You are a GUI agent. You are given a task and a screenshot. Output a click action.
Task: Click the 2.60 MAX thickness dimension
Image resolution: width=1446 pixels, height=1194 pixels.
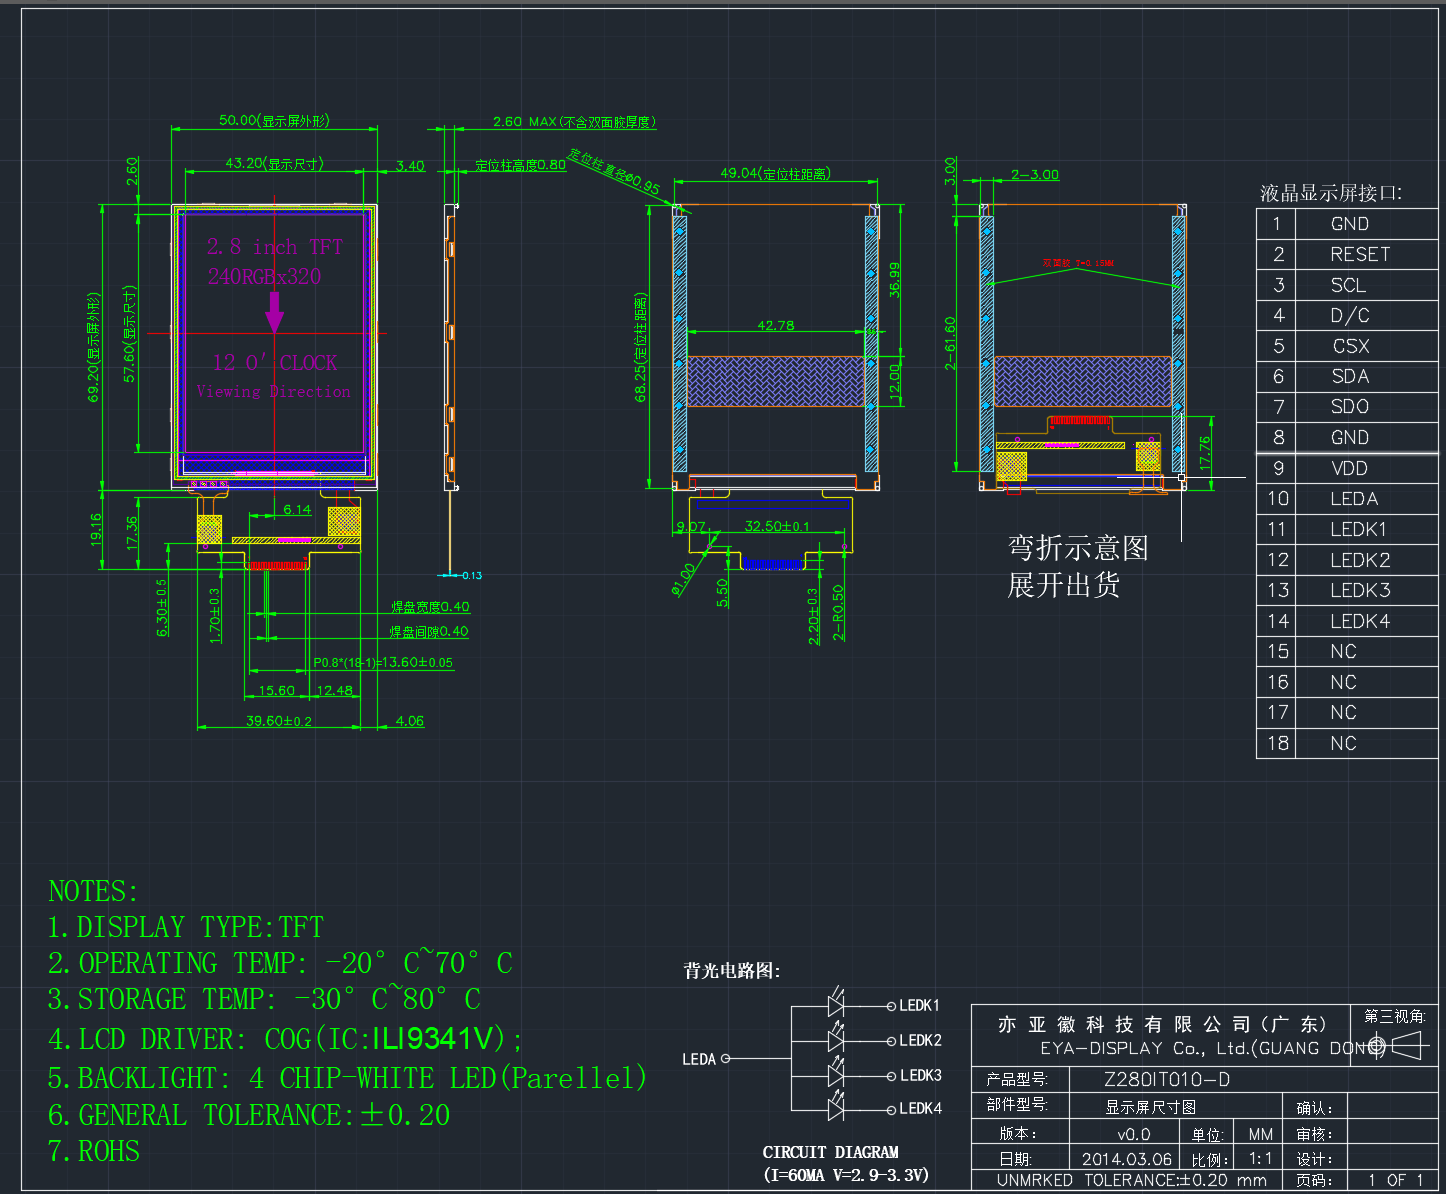click(574, 121)
